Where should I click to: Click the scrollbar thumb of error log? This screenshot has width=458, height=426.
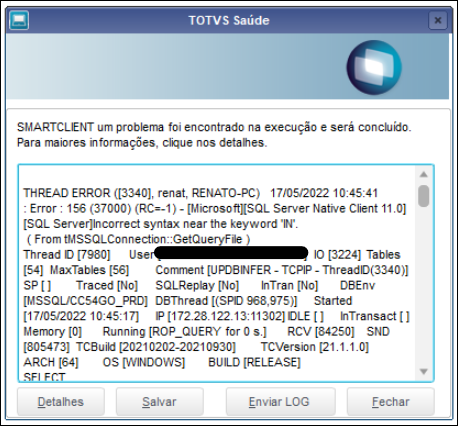click(x=424, y=196)
